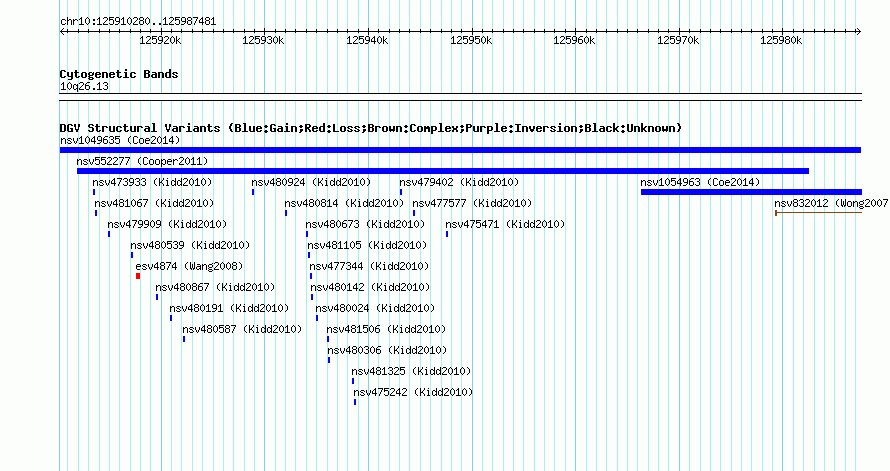Open nsv480924 (Kidd2010) variant label
Image resolution: width=890 pixels, height=471 pixels.
click(x=311, y=182)
